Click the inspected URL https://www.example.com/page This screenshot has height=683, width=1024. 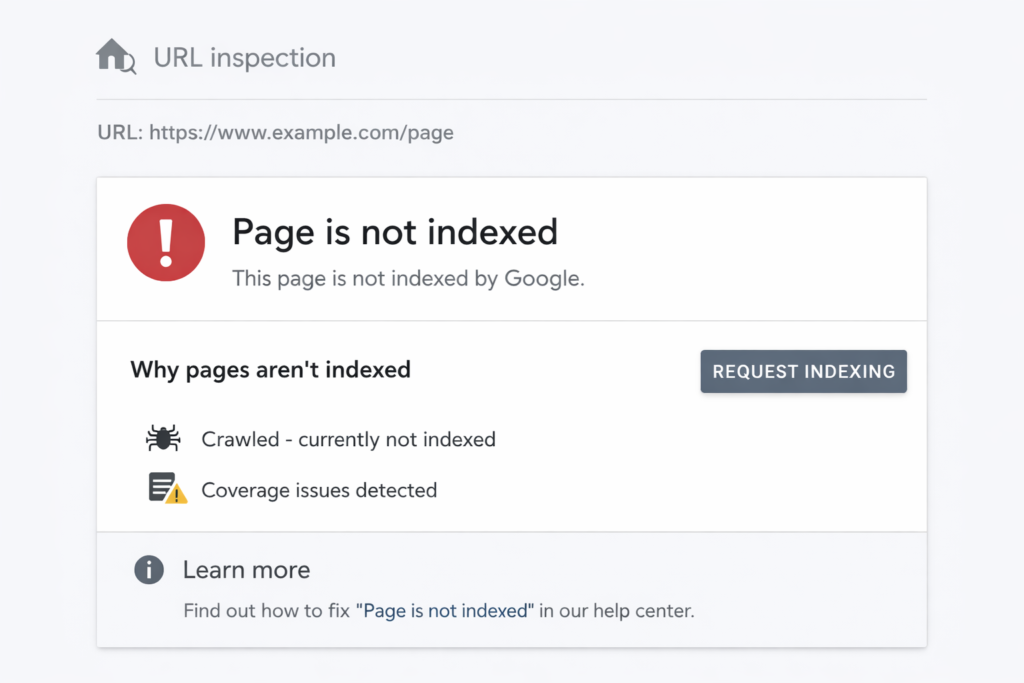pos(301,132)
